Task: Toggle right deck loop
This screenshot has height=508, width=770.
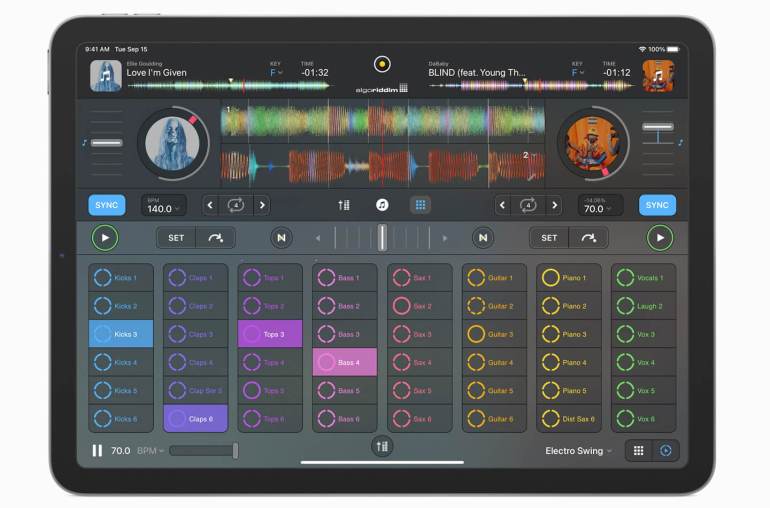Action: pos(528,205)
